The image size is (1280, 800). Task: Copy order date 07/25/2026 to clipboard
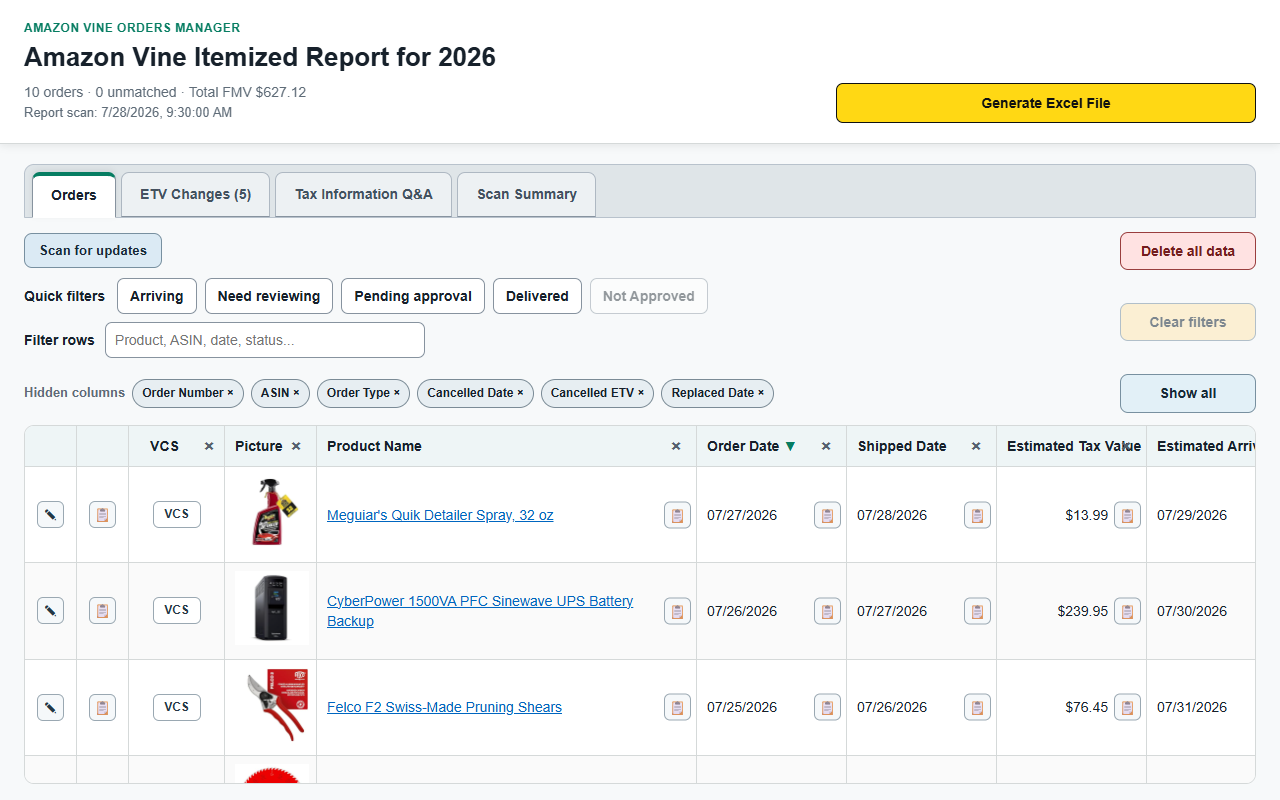coord(827,707)
